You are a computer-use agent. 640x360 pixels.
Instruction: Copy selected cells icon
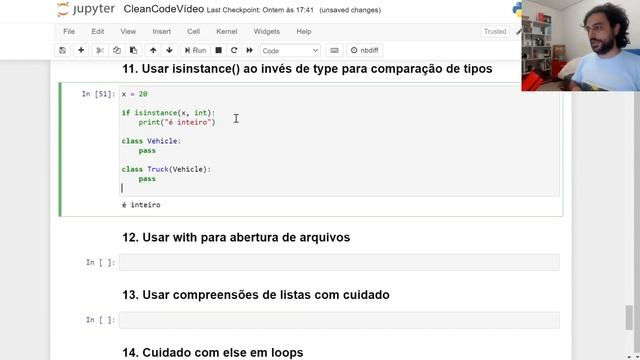[117, 50]
